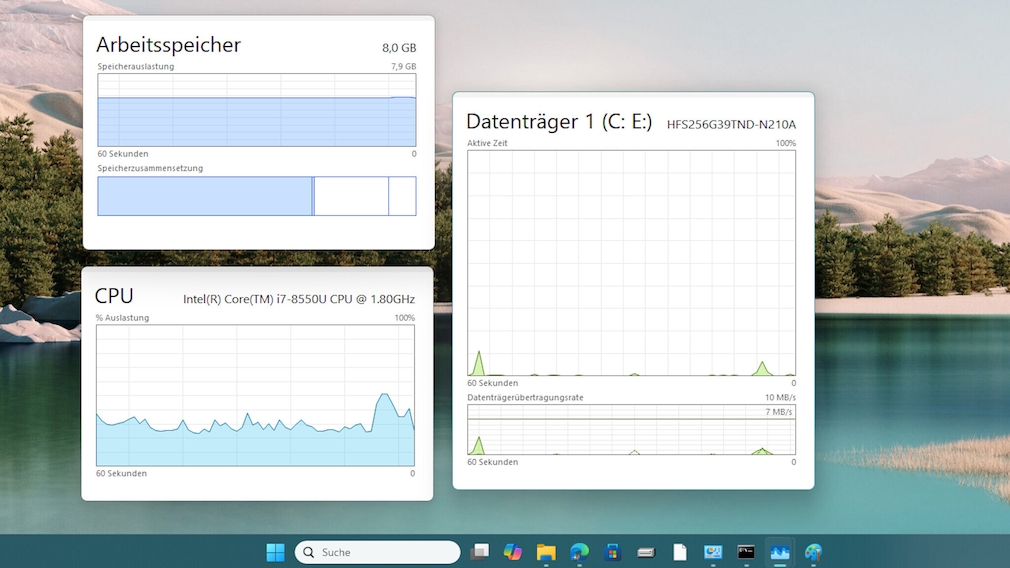Open Microsoft Store from the taskbar
Viewport: 1010px width, 568px height.
pos(613,552)
